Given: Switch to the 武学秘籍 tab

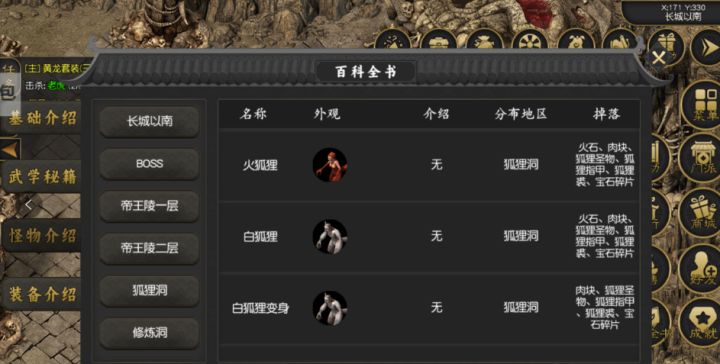Looking at the screenshot, I should point(42,177).
